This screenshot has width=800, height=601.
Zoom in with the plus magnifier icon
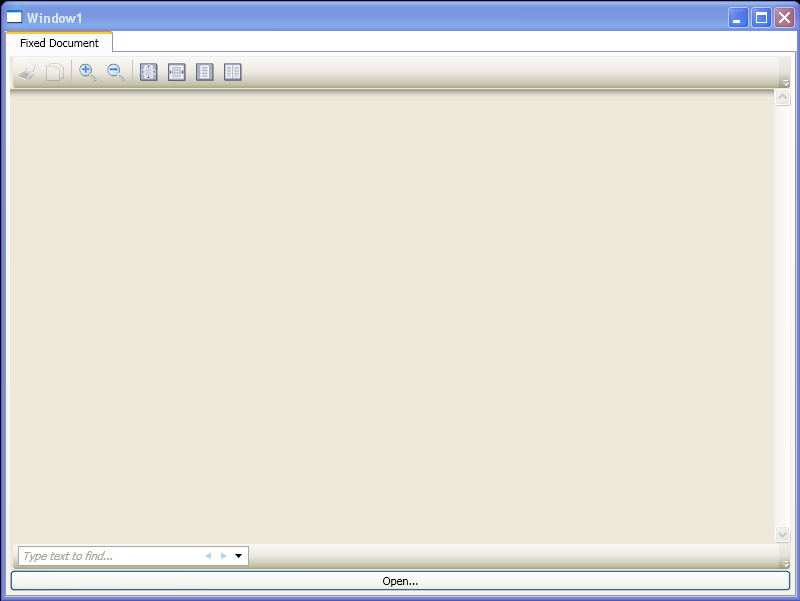88,72
